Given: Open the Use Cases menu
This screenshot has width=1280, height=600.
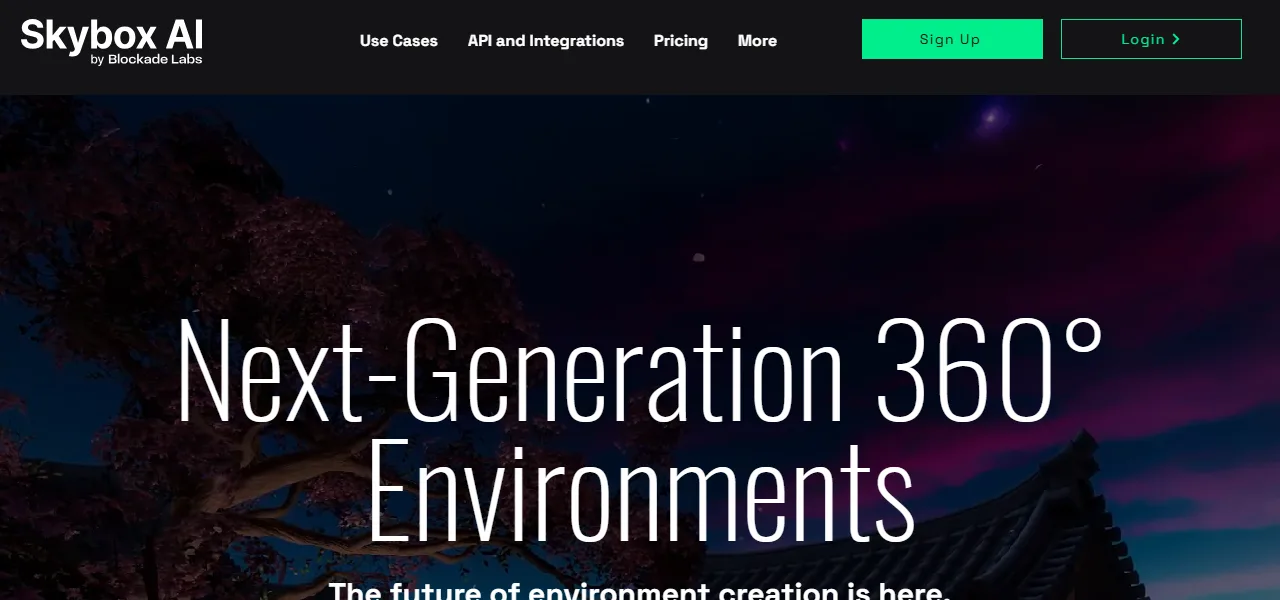Looking at the screenshot, I should point(399,41).
